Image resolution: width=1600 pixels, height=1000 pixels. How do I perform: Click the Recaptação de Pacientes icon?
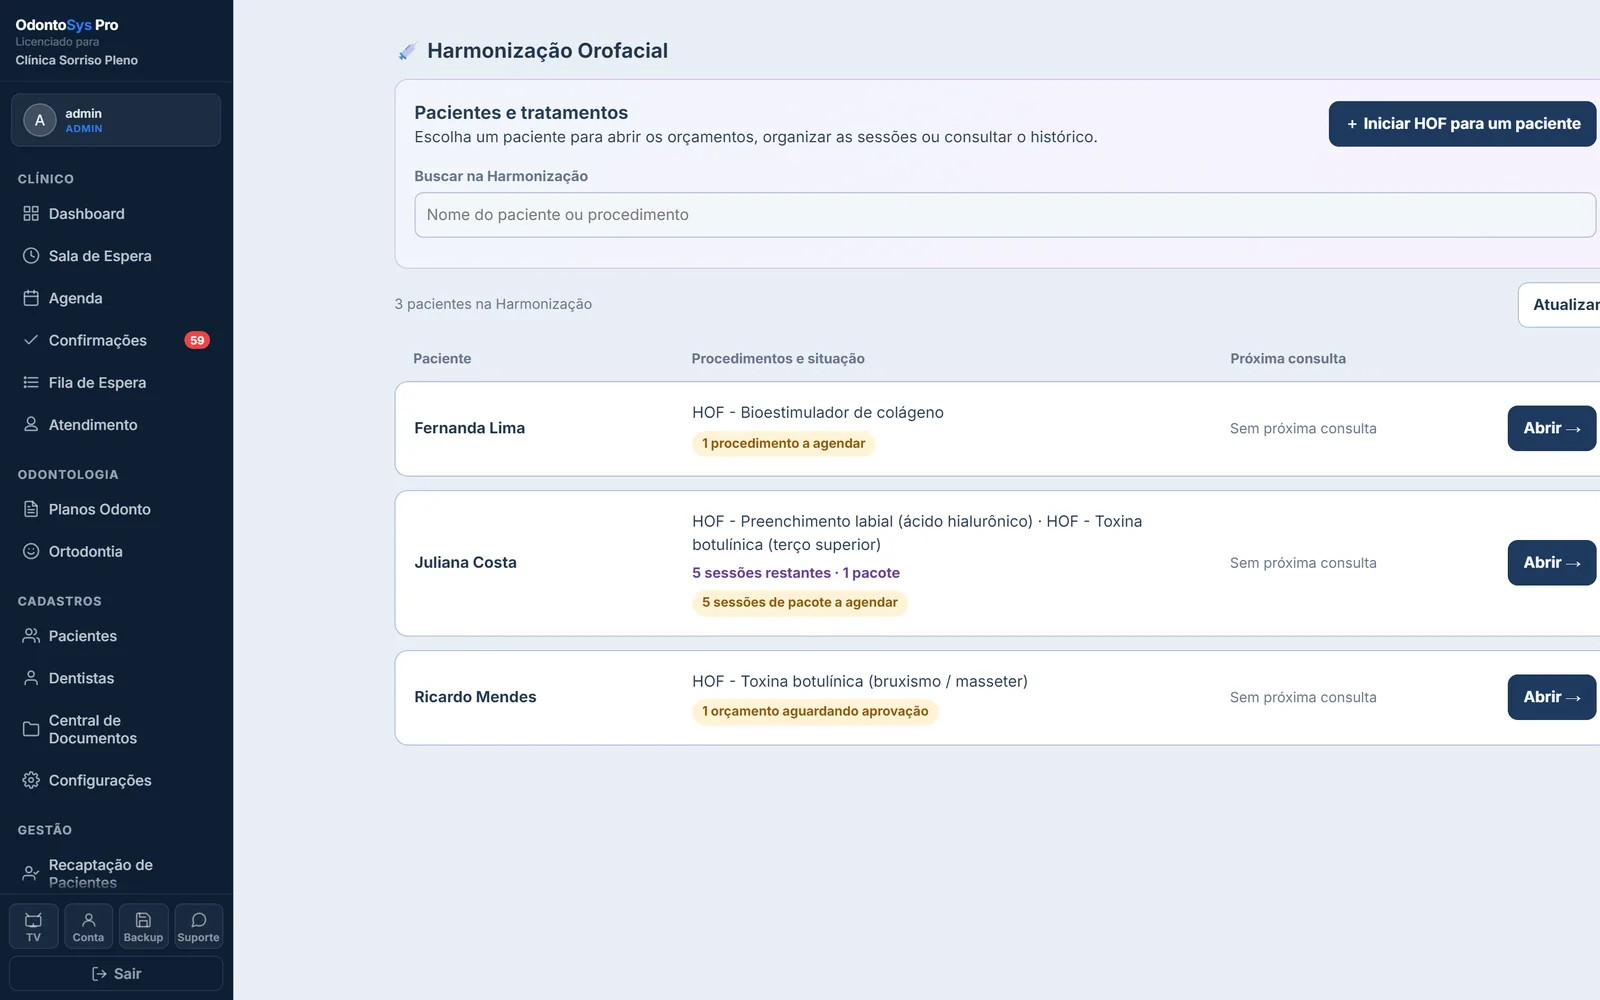(x=31, y=873)
